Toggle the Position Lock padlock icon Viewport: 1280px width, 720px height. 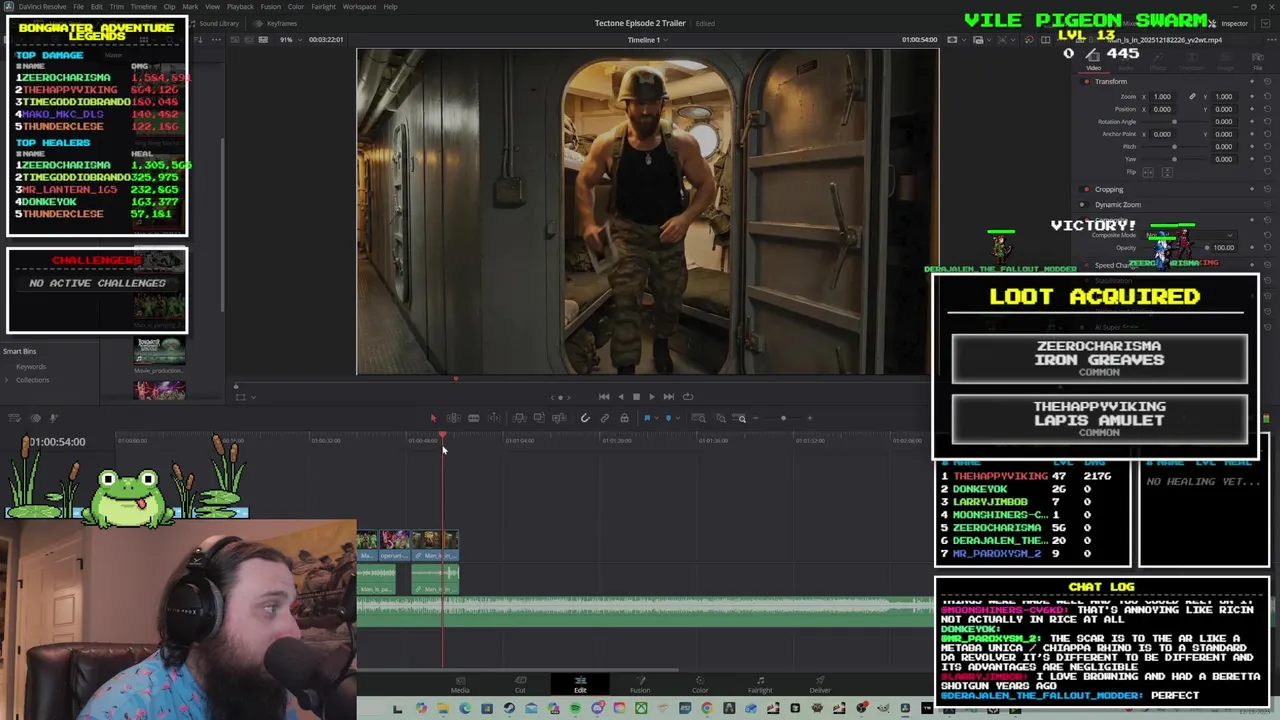[624, 418]
